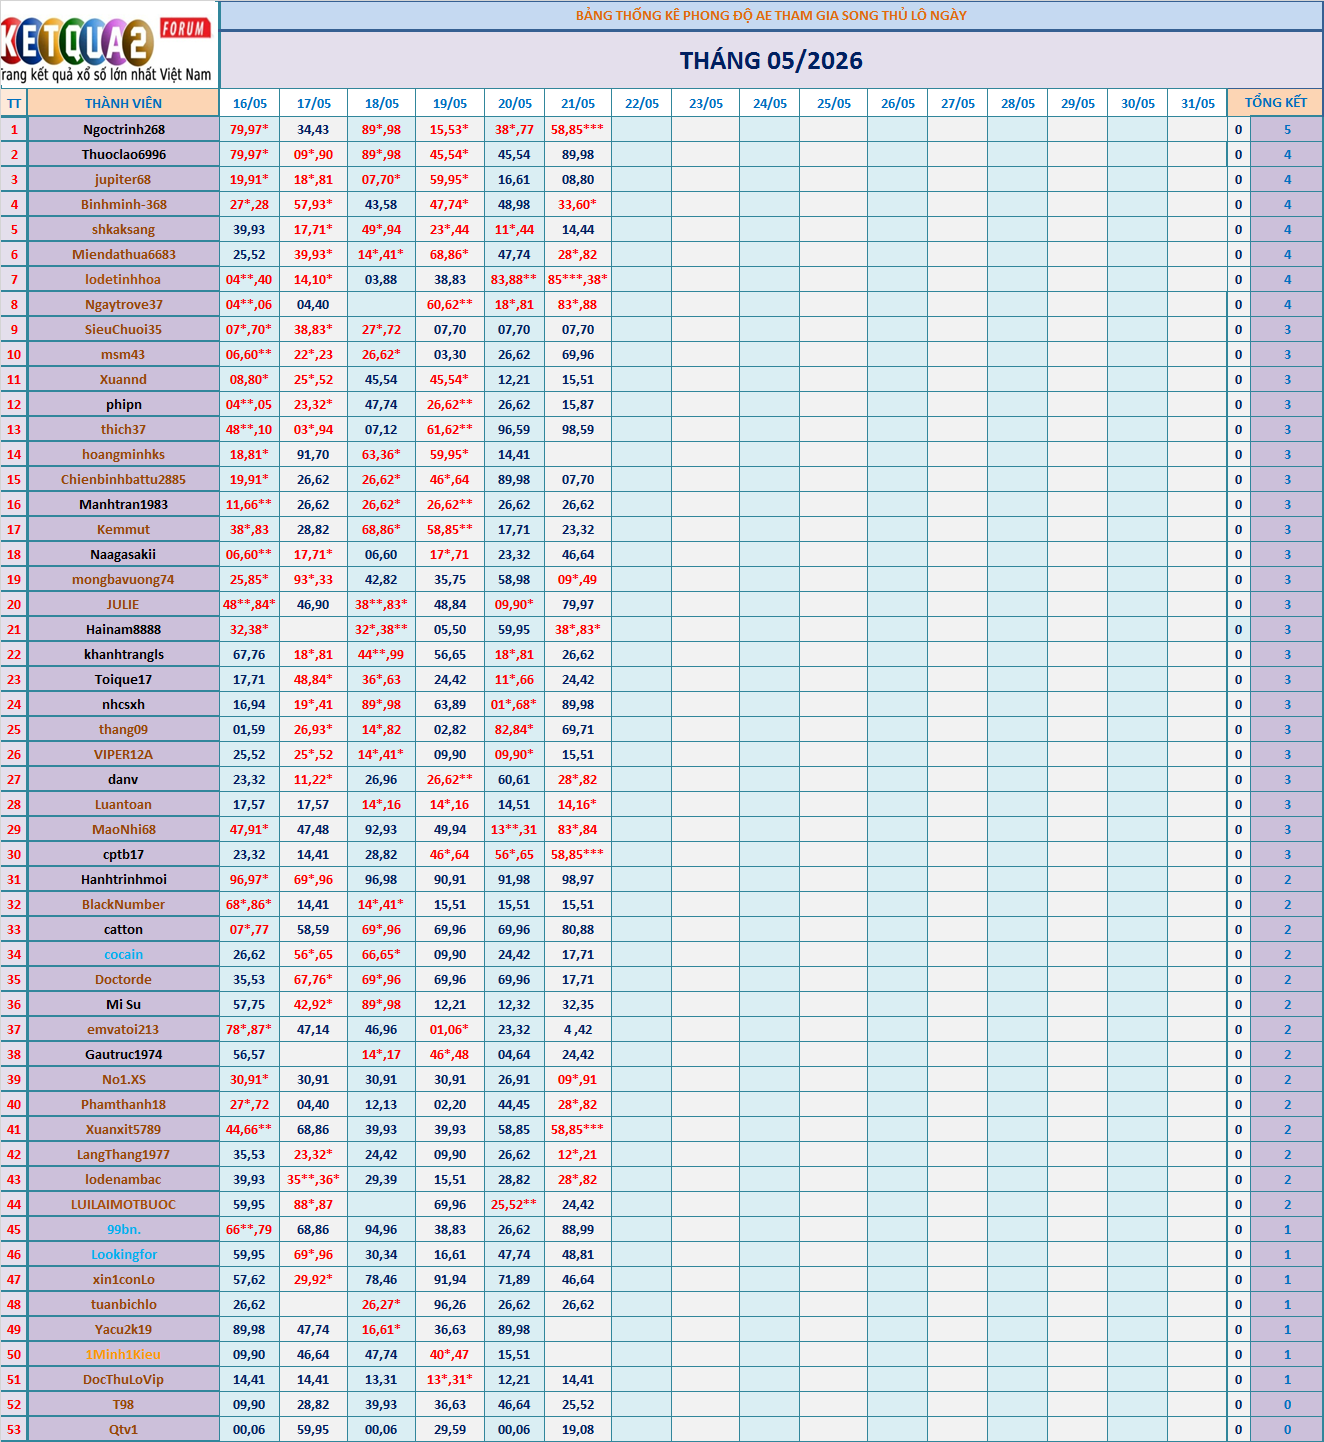Select member name "Mi Su"
The width and height of the screenshot is (1324, 1442).
123,1004
